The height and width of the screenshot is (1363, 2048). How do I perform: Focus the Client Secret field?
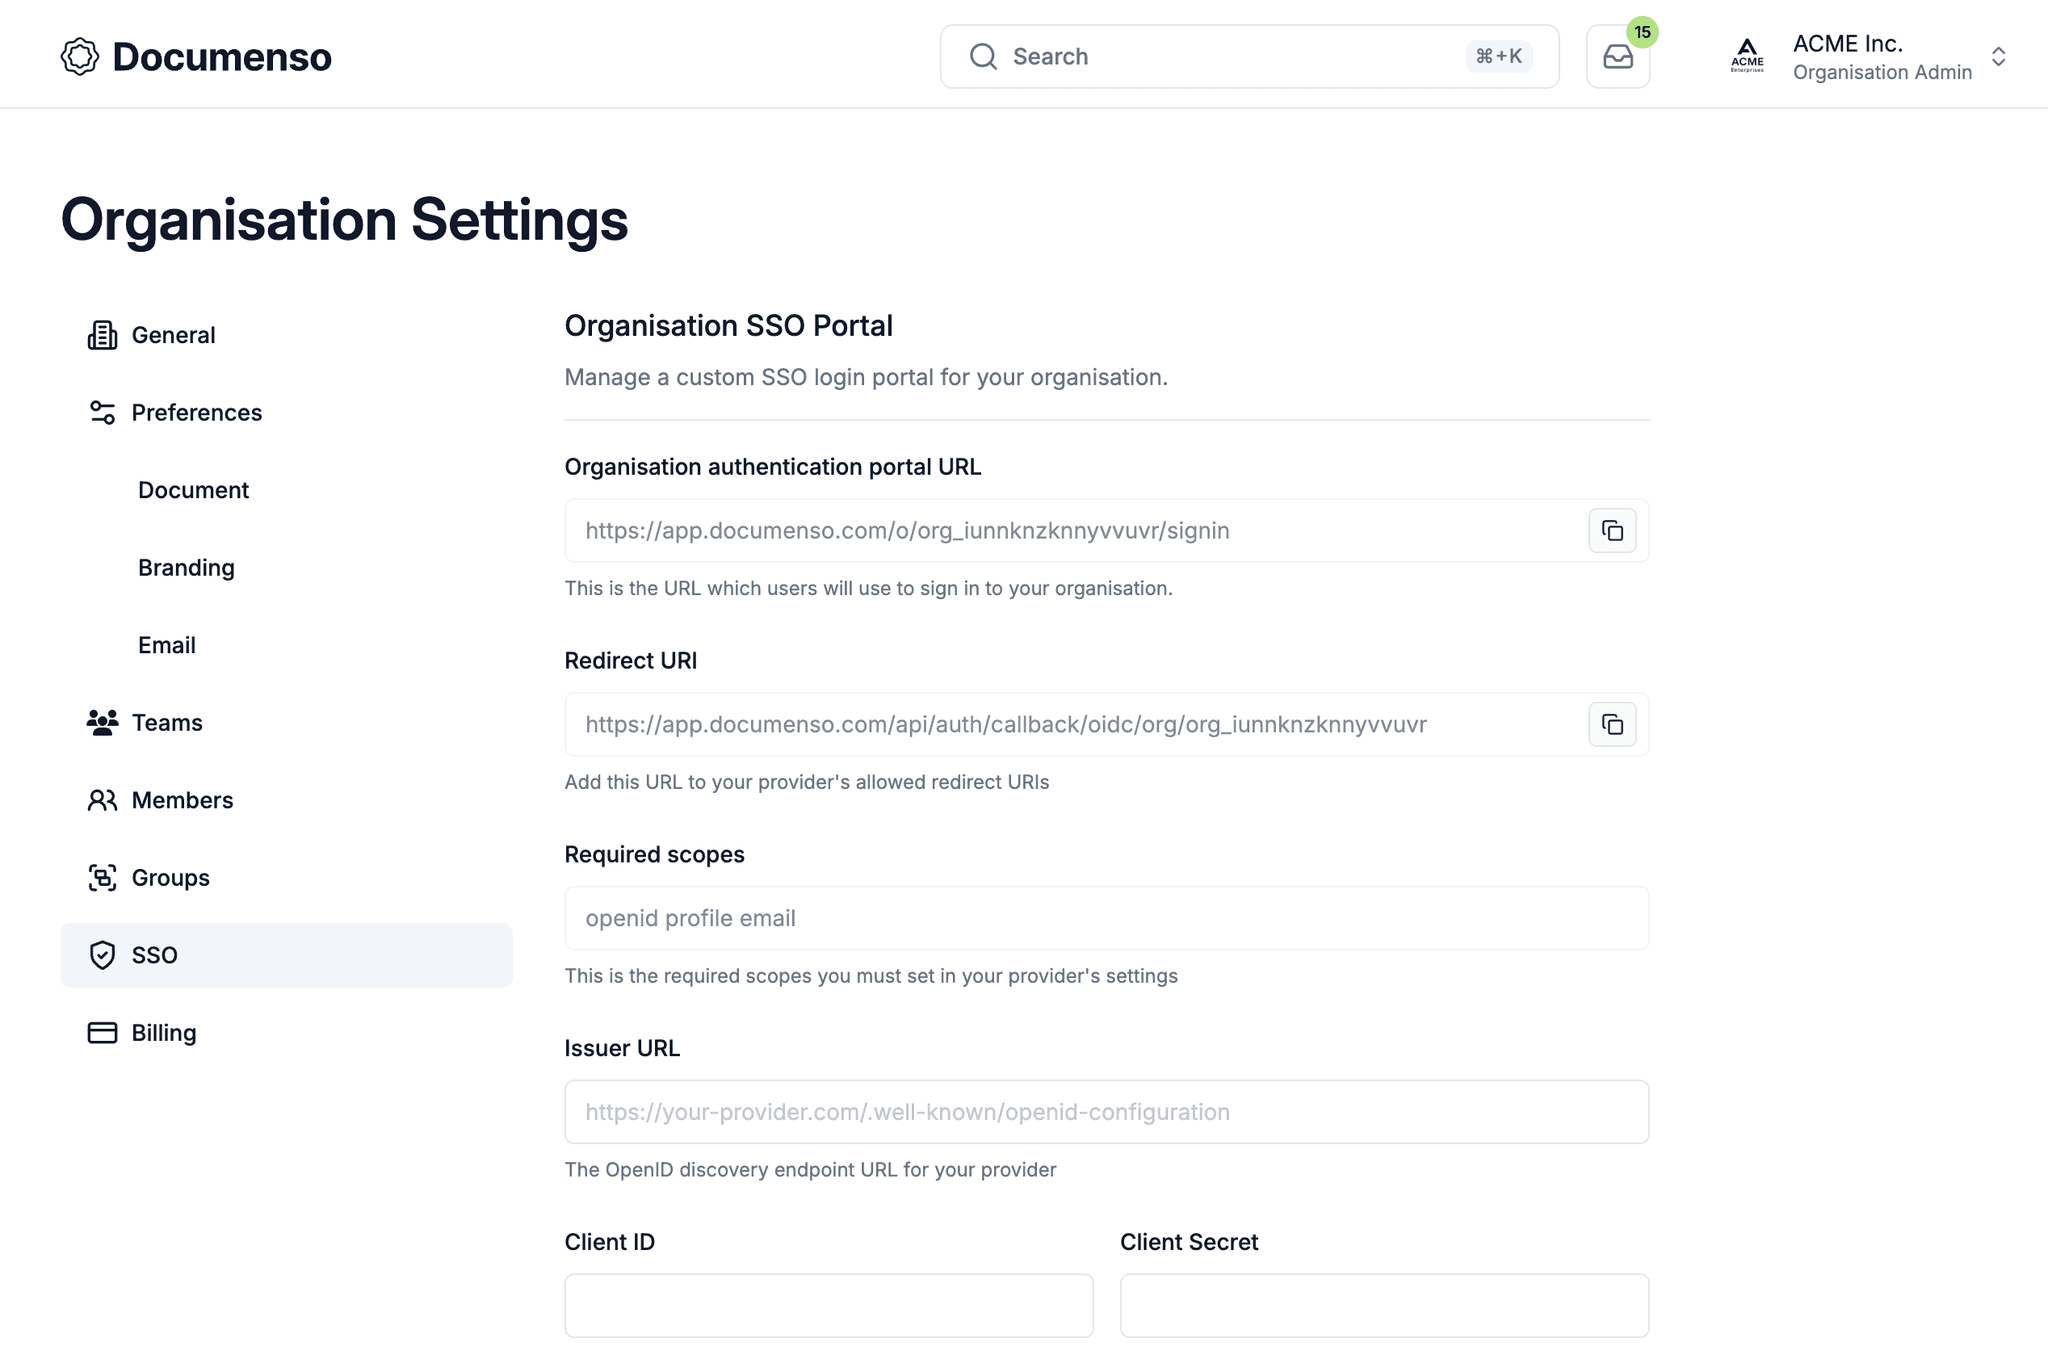[1384, 1305]
